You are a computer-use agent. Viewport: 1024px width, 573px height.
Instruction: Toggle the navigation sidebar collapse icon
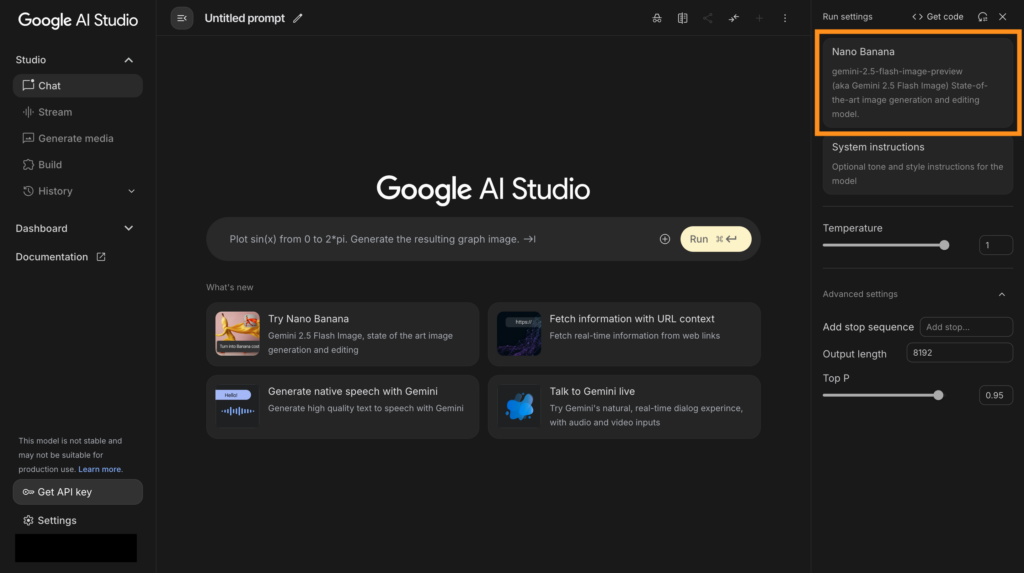182,18
